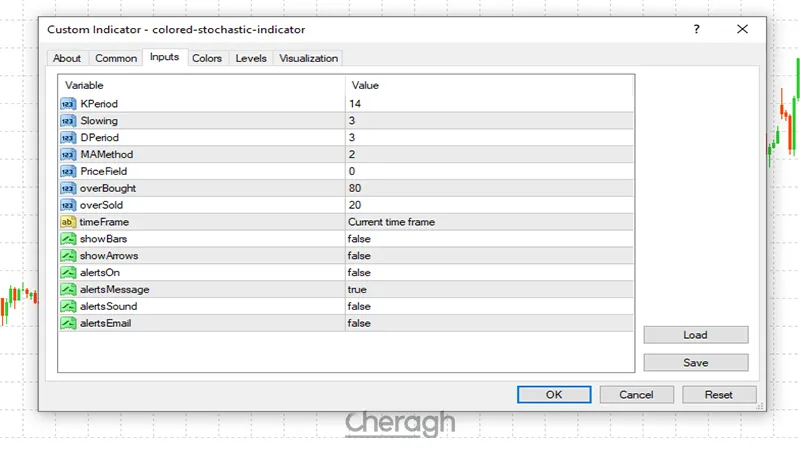Open the Levels tab
This screenshot has width=800, height=450.
tap(251, 59)
